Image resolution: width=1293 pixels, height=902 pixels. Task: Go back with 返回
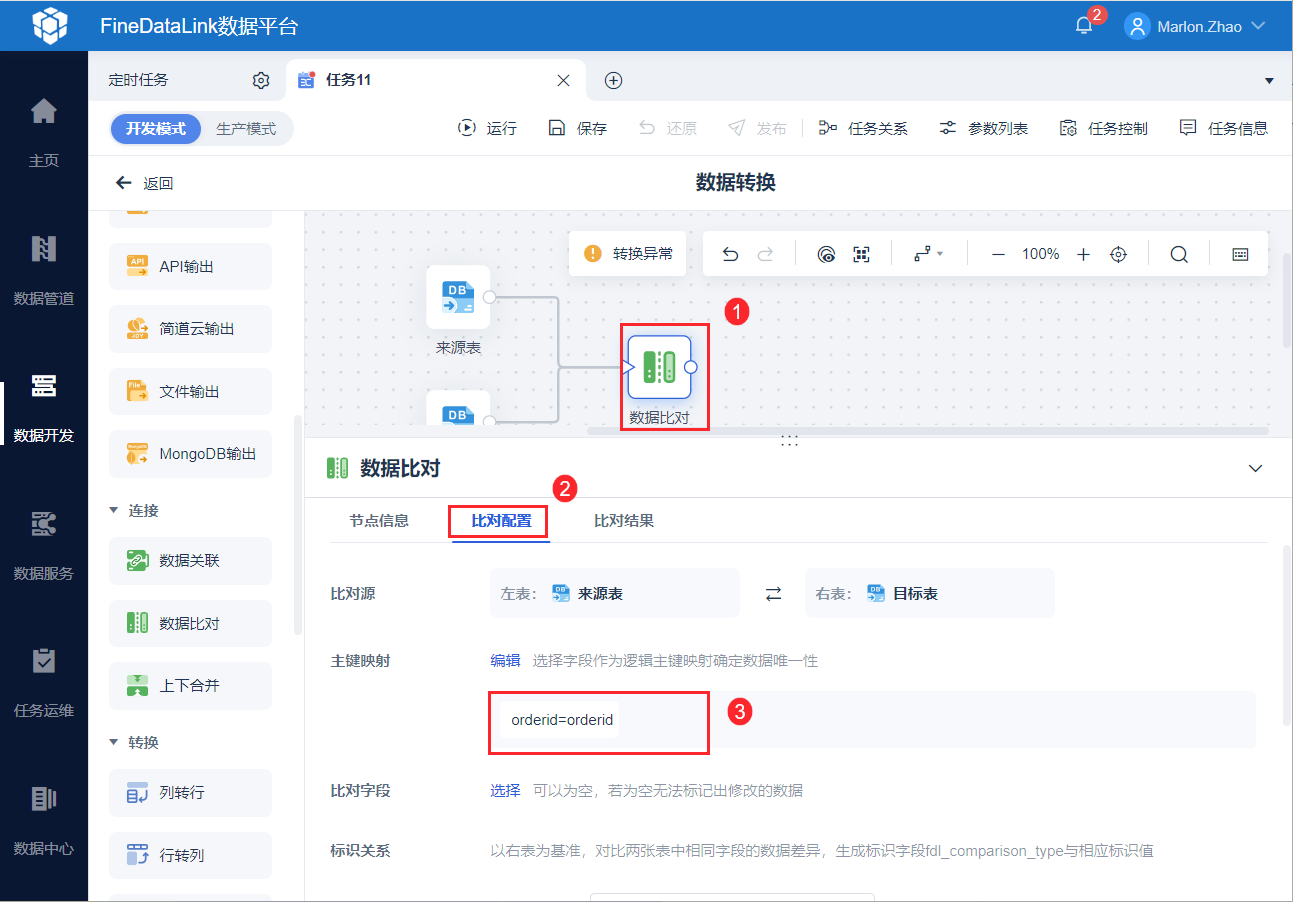click(145, 183)
